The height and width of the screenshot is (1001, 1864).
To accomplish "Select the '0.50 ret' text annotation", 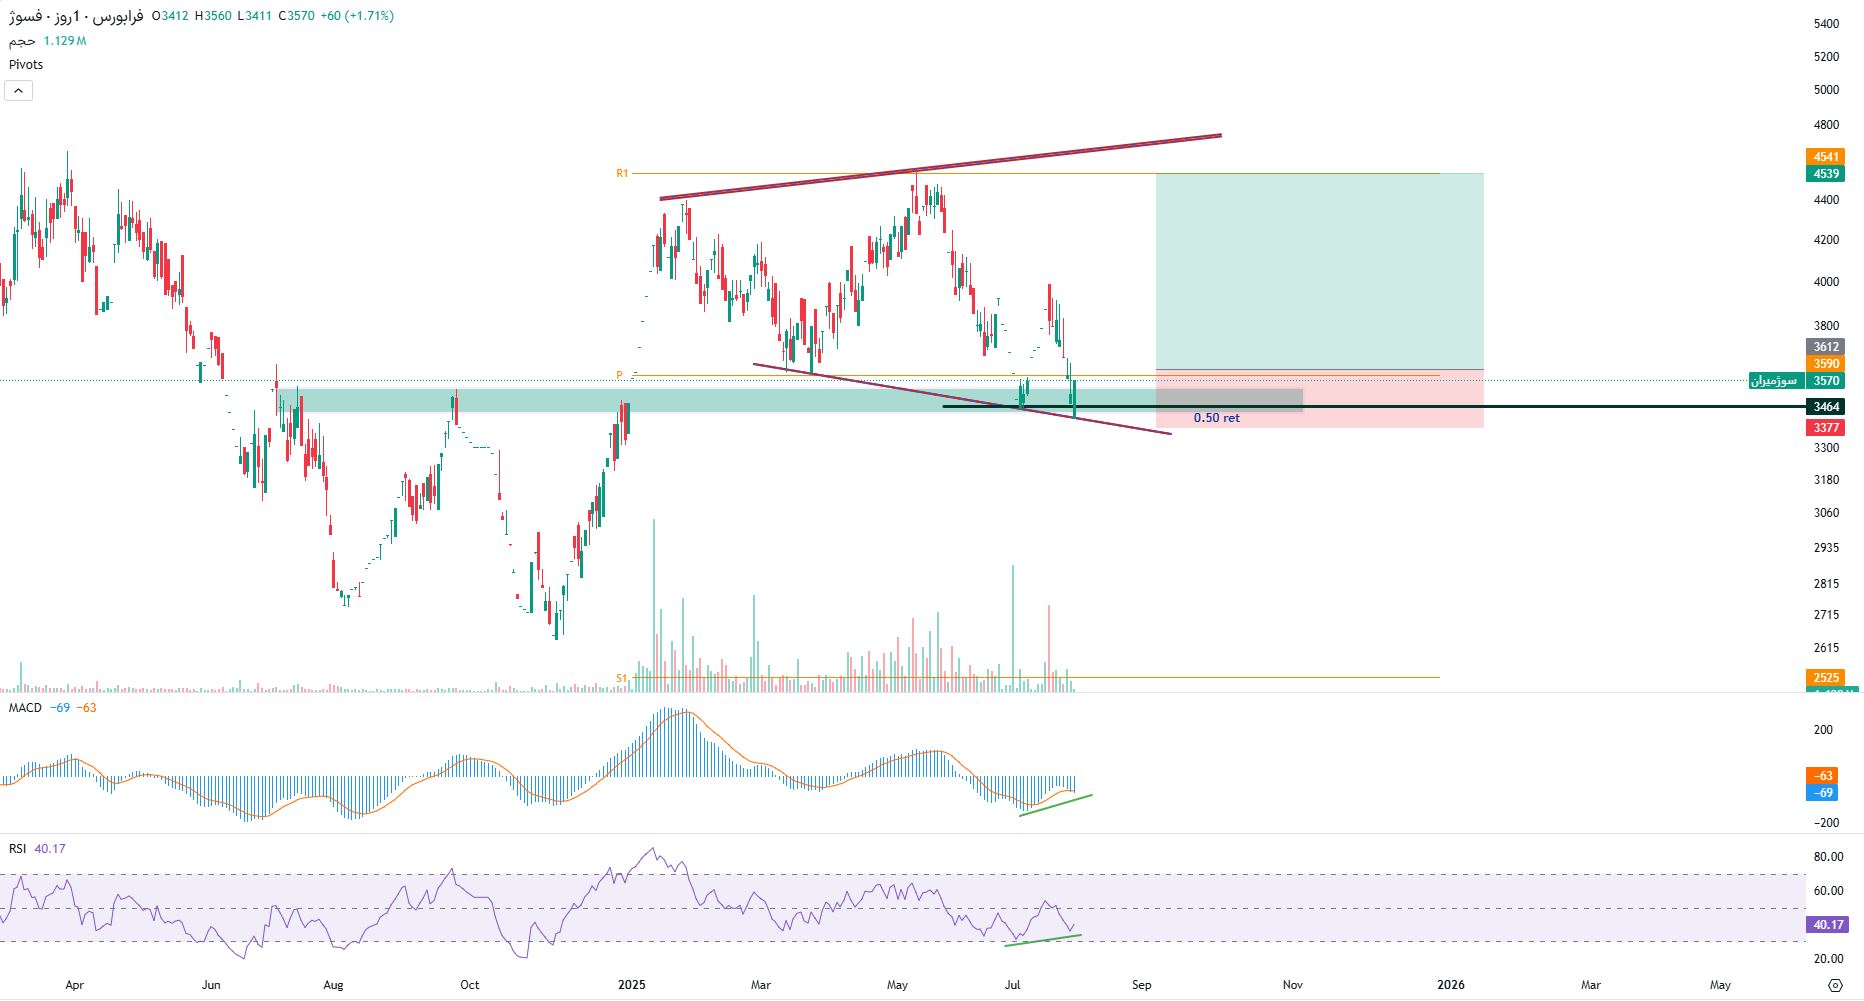I will point(1216,418).
